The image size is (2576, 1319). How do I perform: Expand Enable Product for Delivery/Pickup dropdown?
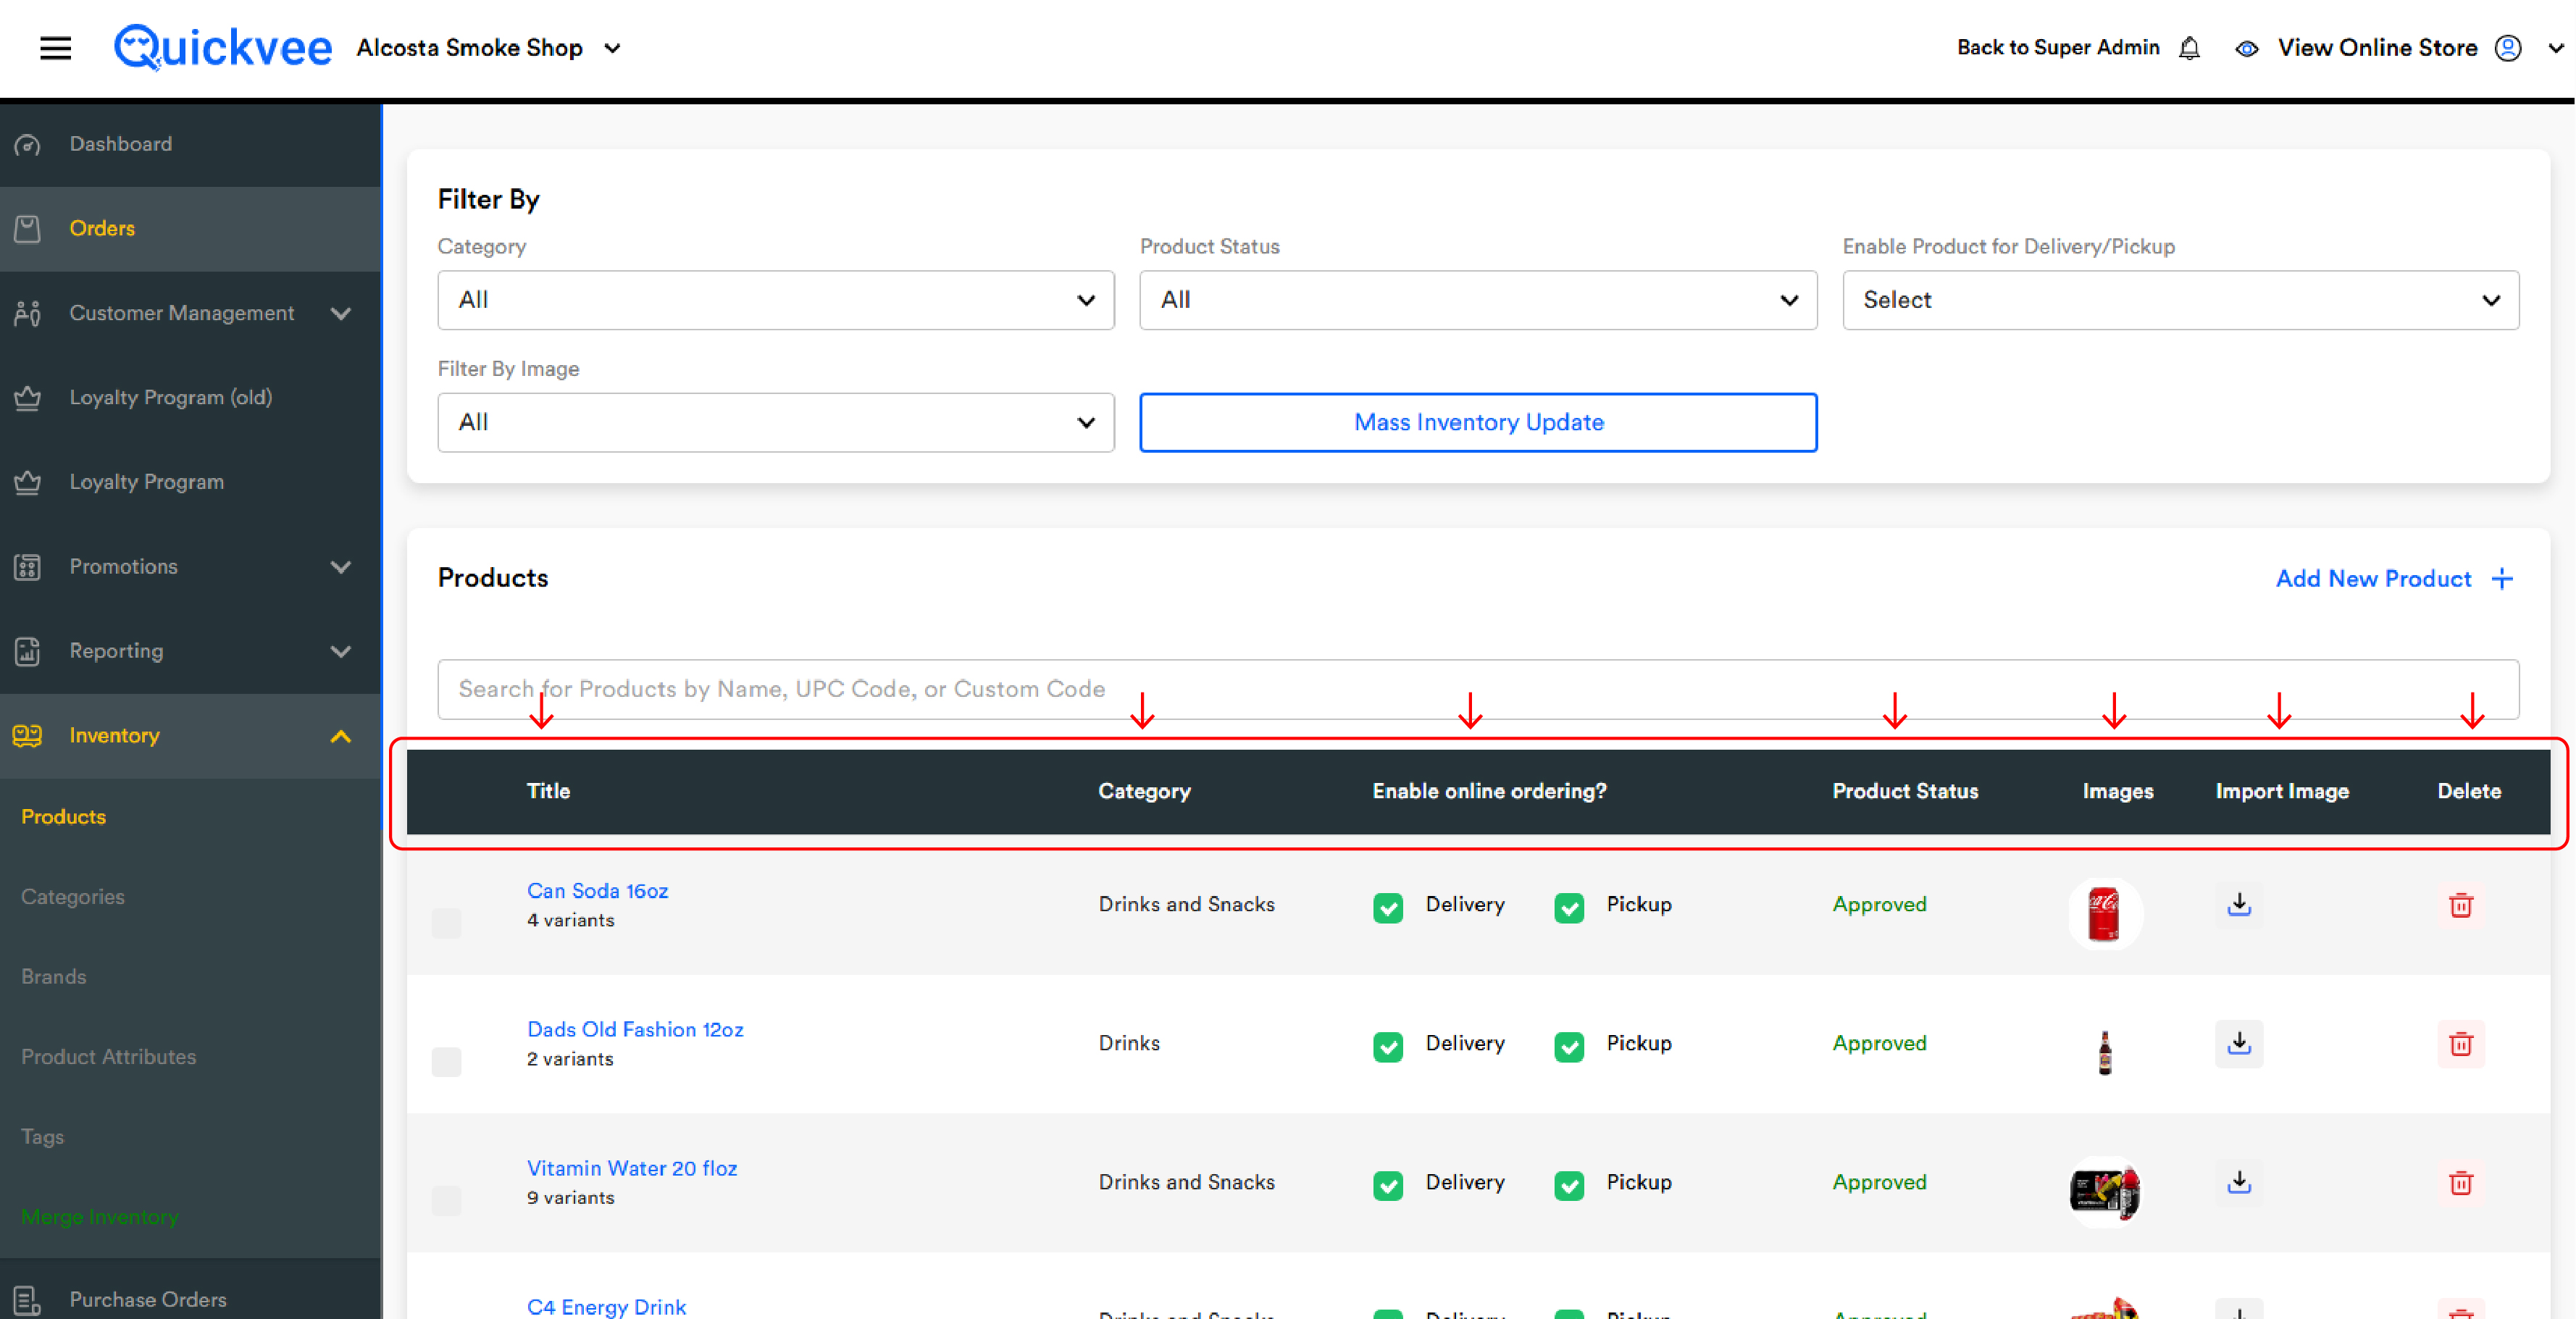(2181, 300)
